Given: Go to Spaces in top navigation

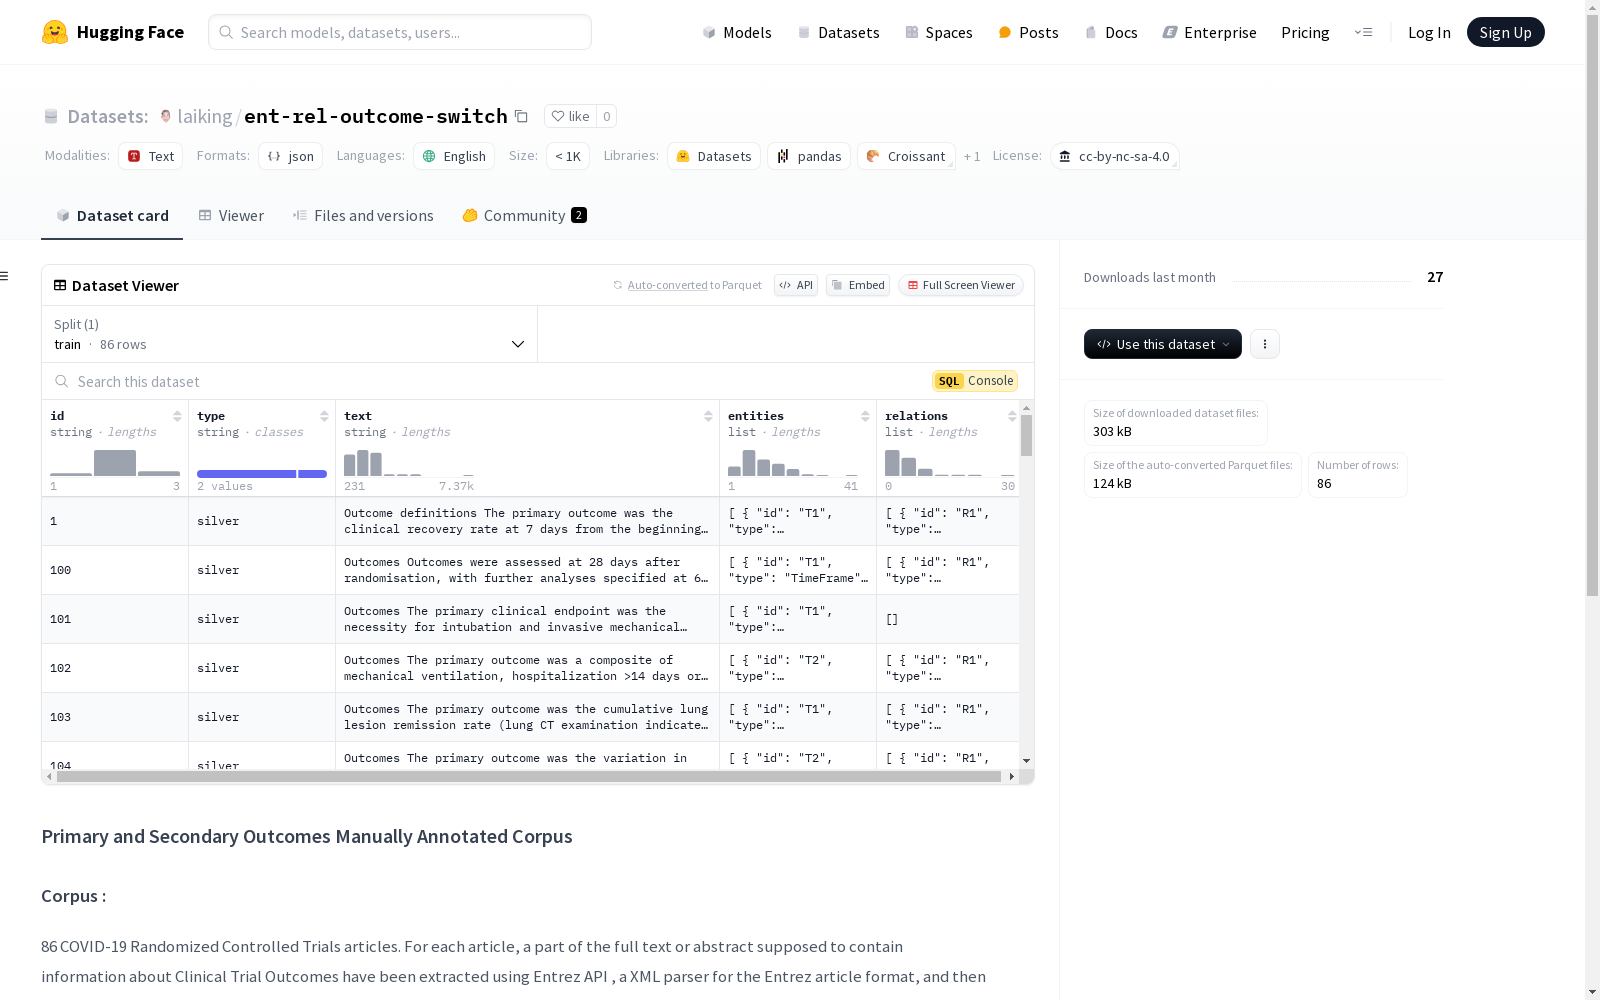Looking at the screenshot, I should 939,32.
